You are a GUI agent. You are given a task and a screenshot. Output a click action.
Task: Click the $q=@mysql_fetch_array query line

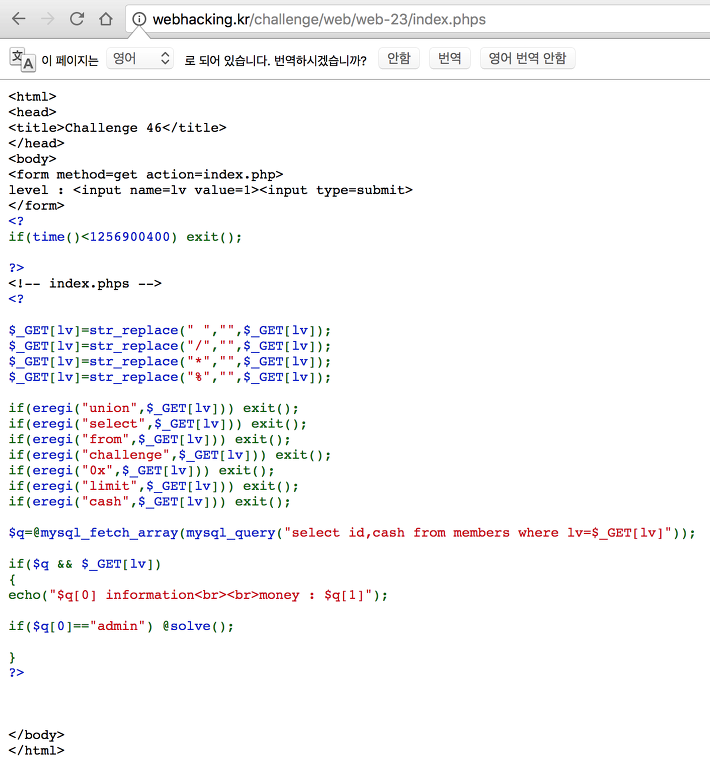352,533
